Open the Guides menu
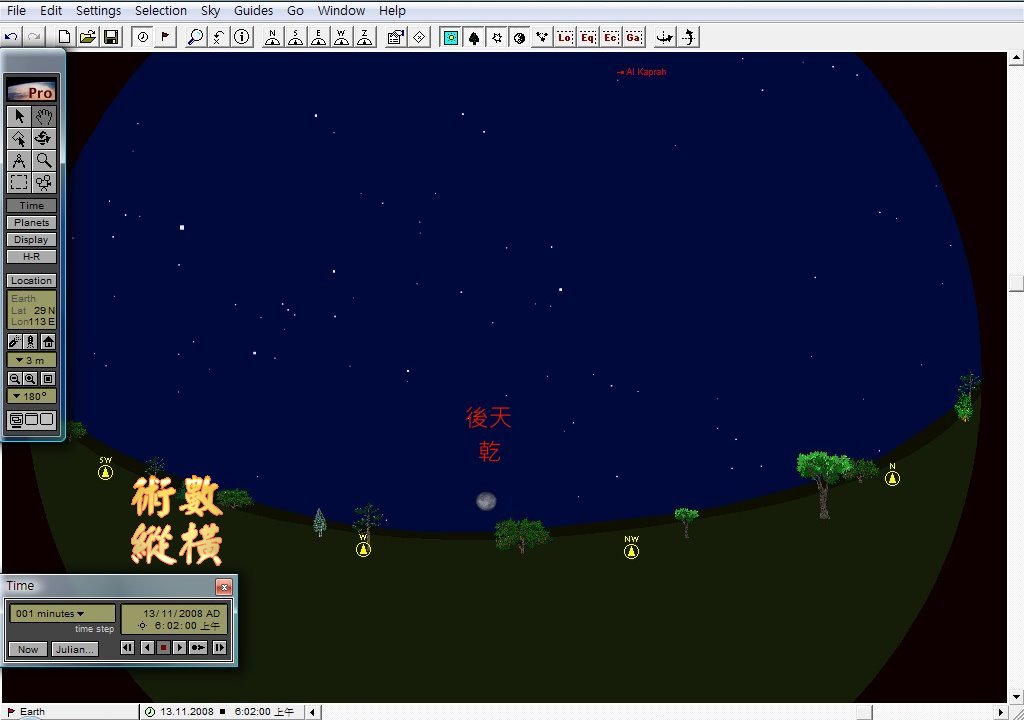This screenshot has height=720, width=1024. 253,10
